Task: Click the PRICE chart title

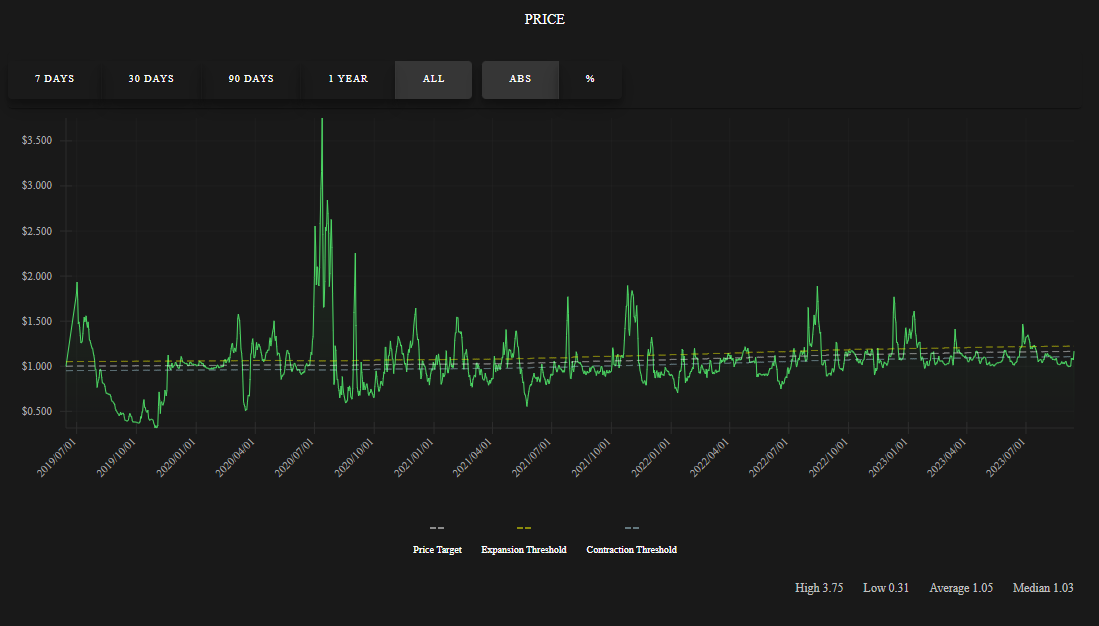Action: (x=543, y=19)
